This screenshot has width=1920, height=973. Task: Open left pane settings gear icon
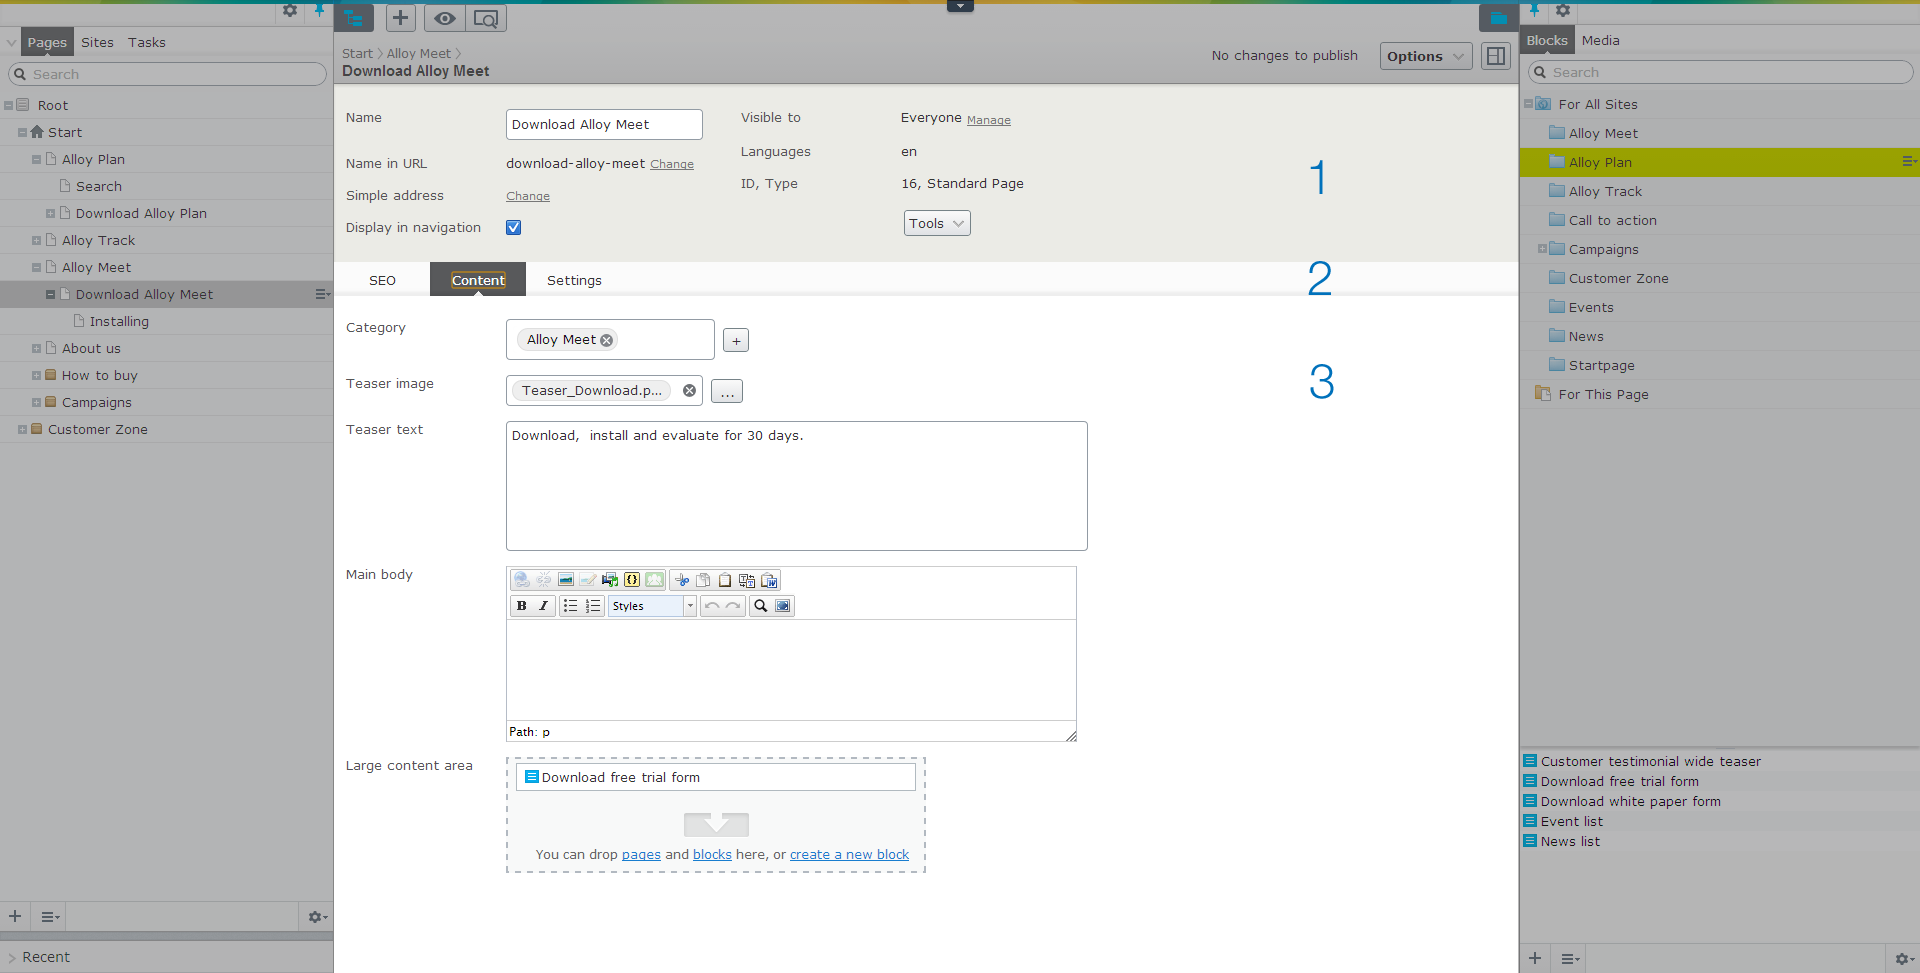[290, 11]
